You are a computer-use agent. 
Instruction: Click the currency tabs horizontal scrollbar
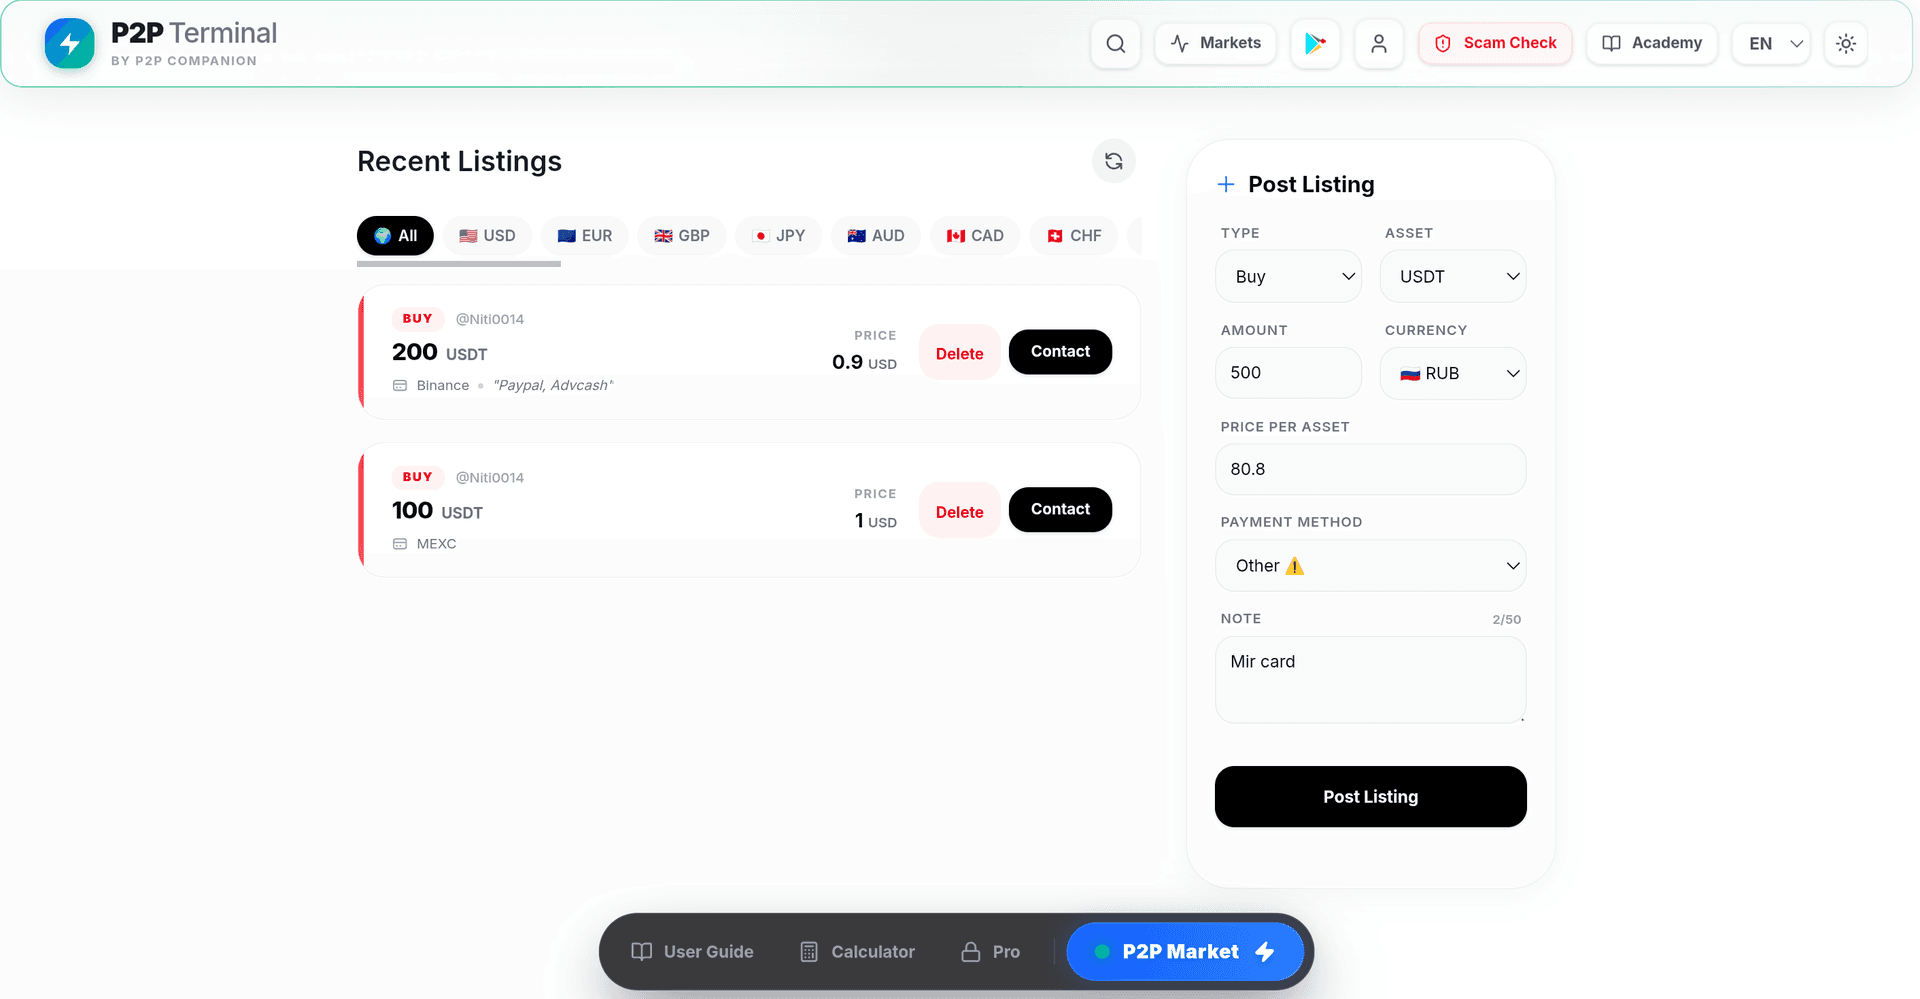[x=459, y=264]
